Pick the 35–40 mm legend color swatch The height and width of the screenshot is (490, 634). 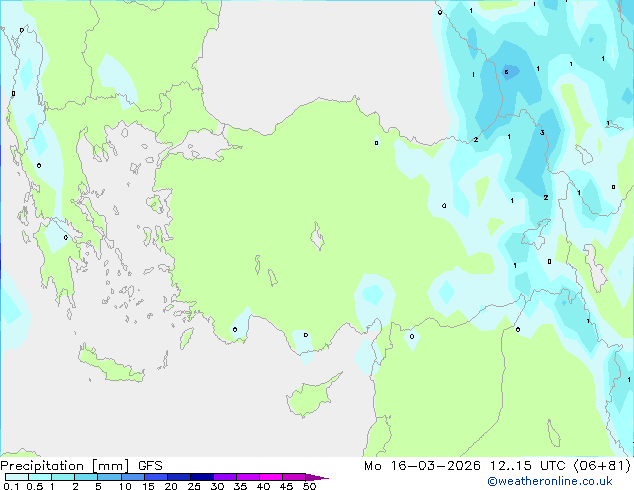pos(247,477)
